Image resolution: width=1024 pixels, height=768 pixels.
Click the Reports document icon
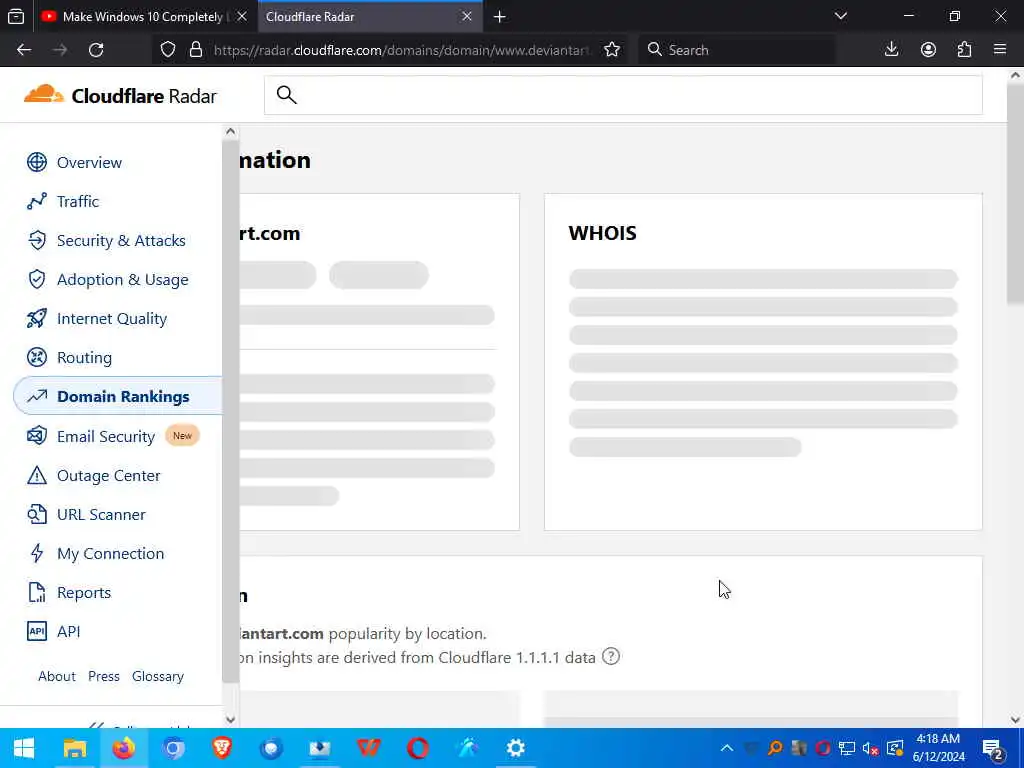(37, 592)
